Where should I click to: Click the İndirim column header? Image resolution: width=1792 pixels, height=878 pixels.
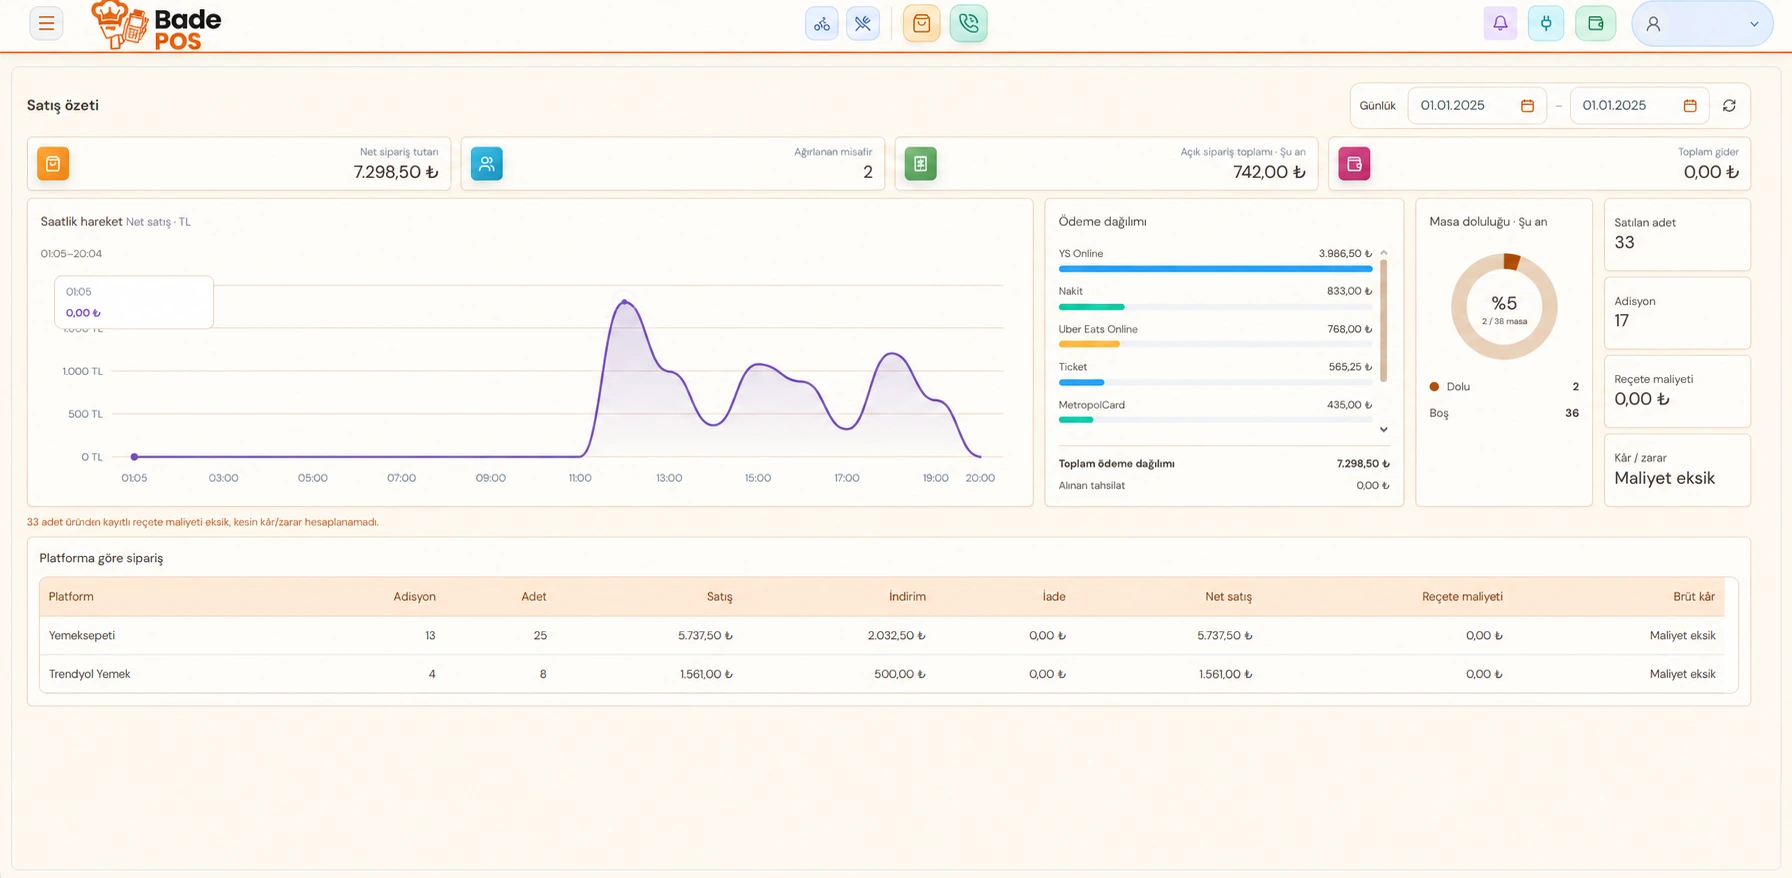coord(907,597)
